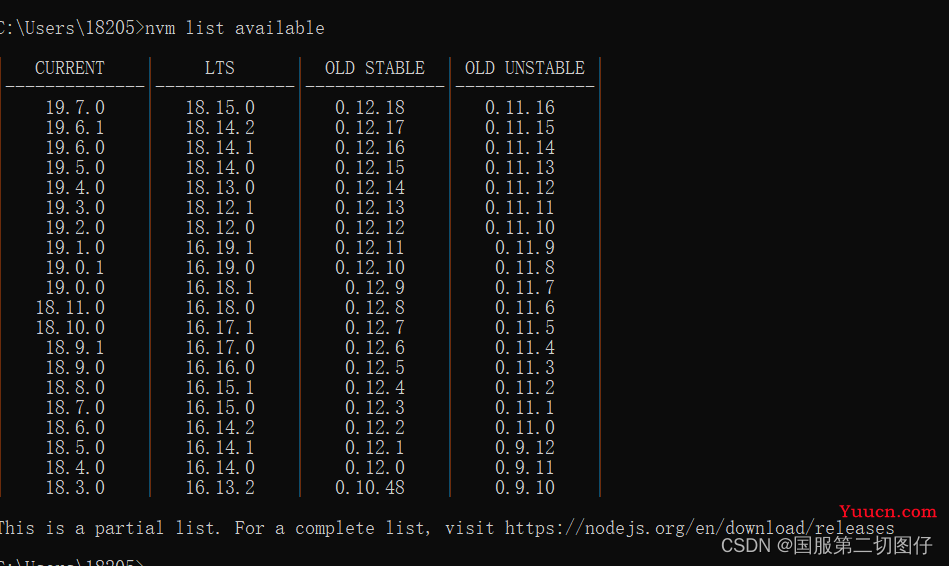This screenshot has width=949, height=566.
Task: Pick version 19.4.0
Action: click(75, 188)
